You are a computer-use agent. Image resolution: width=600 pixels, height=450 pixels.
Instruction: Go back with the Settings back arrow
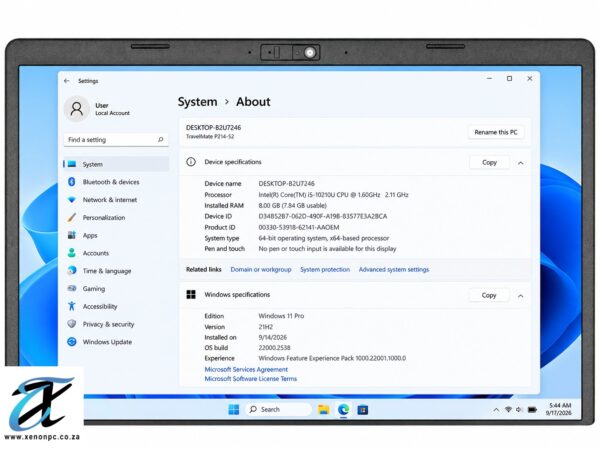[x=67, y=81]
